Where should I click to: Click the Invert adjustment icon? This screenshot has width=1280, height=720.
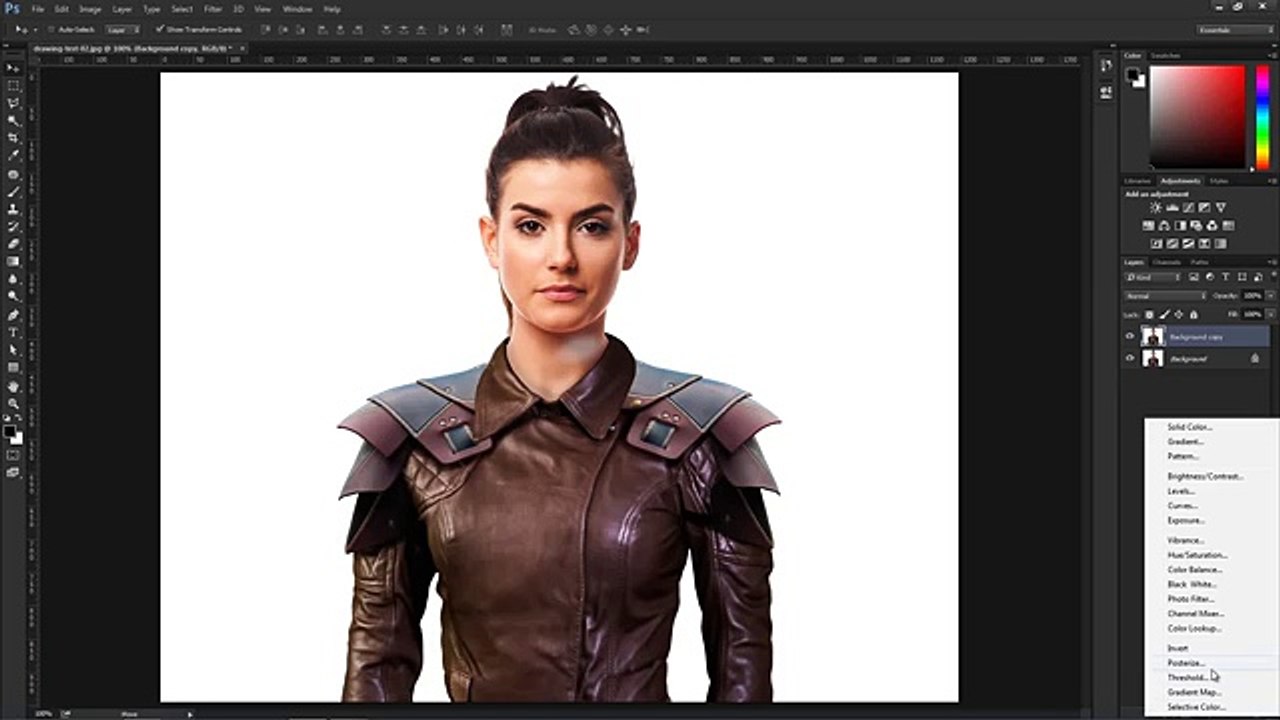coord(1157,243)
